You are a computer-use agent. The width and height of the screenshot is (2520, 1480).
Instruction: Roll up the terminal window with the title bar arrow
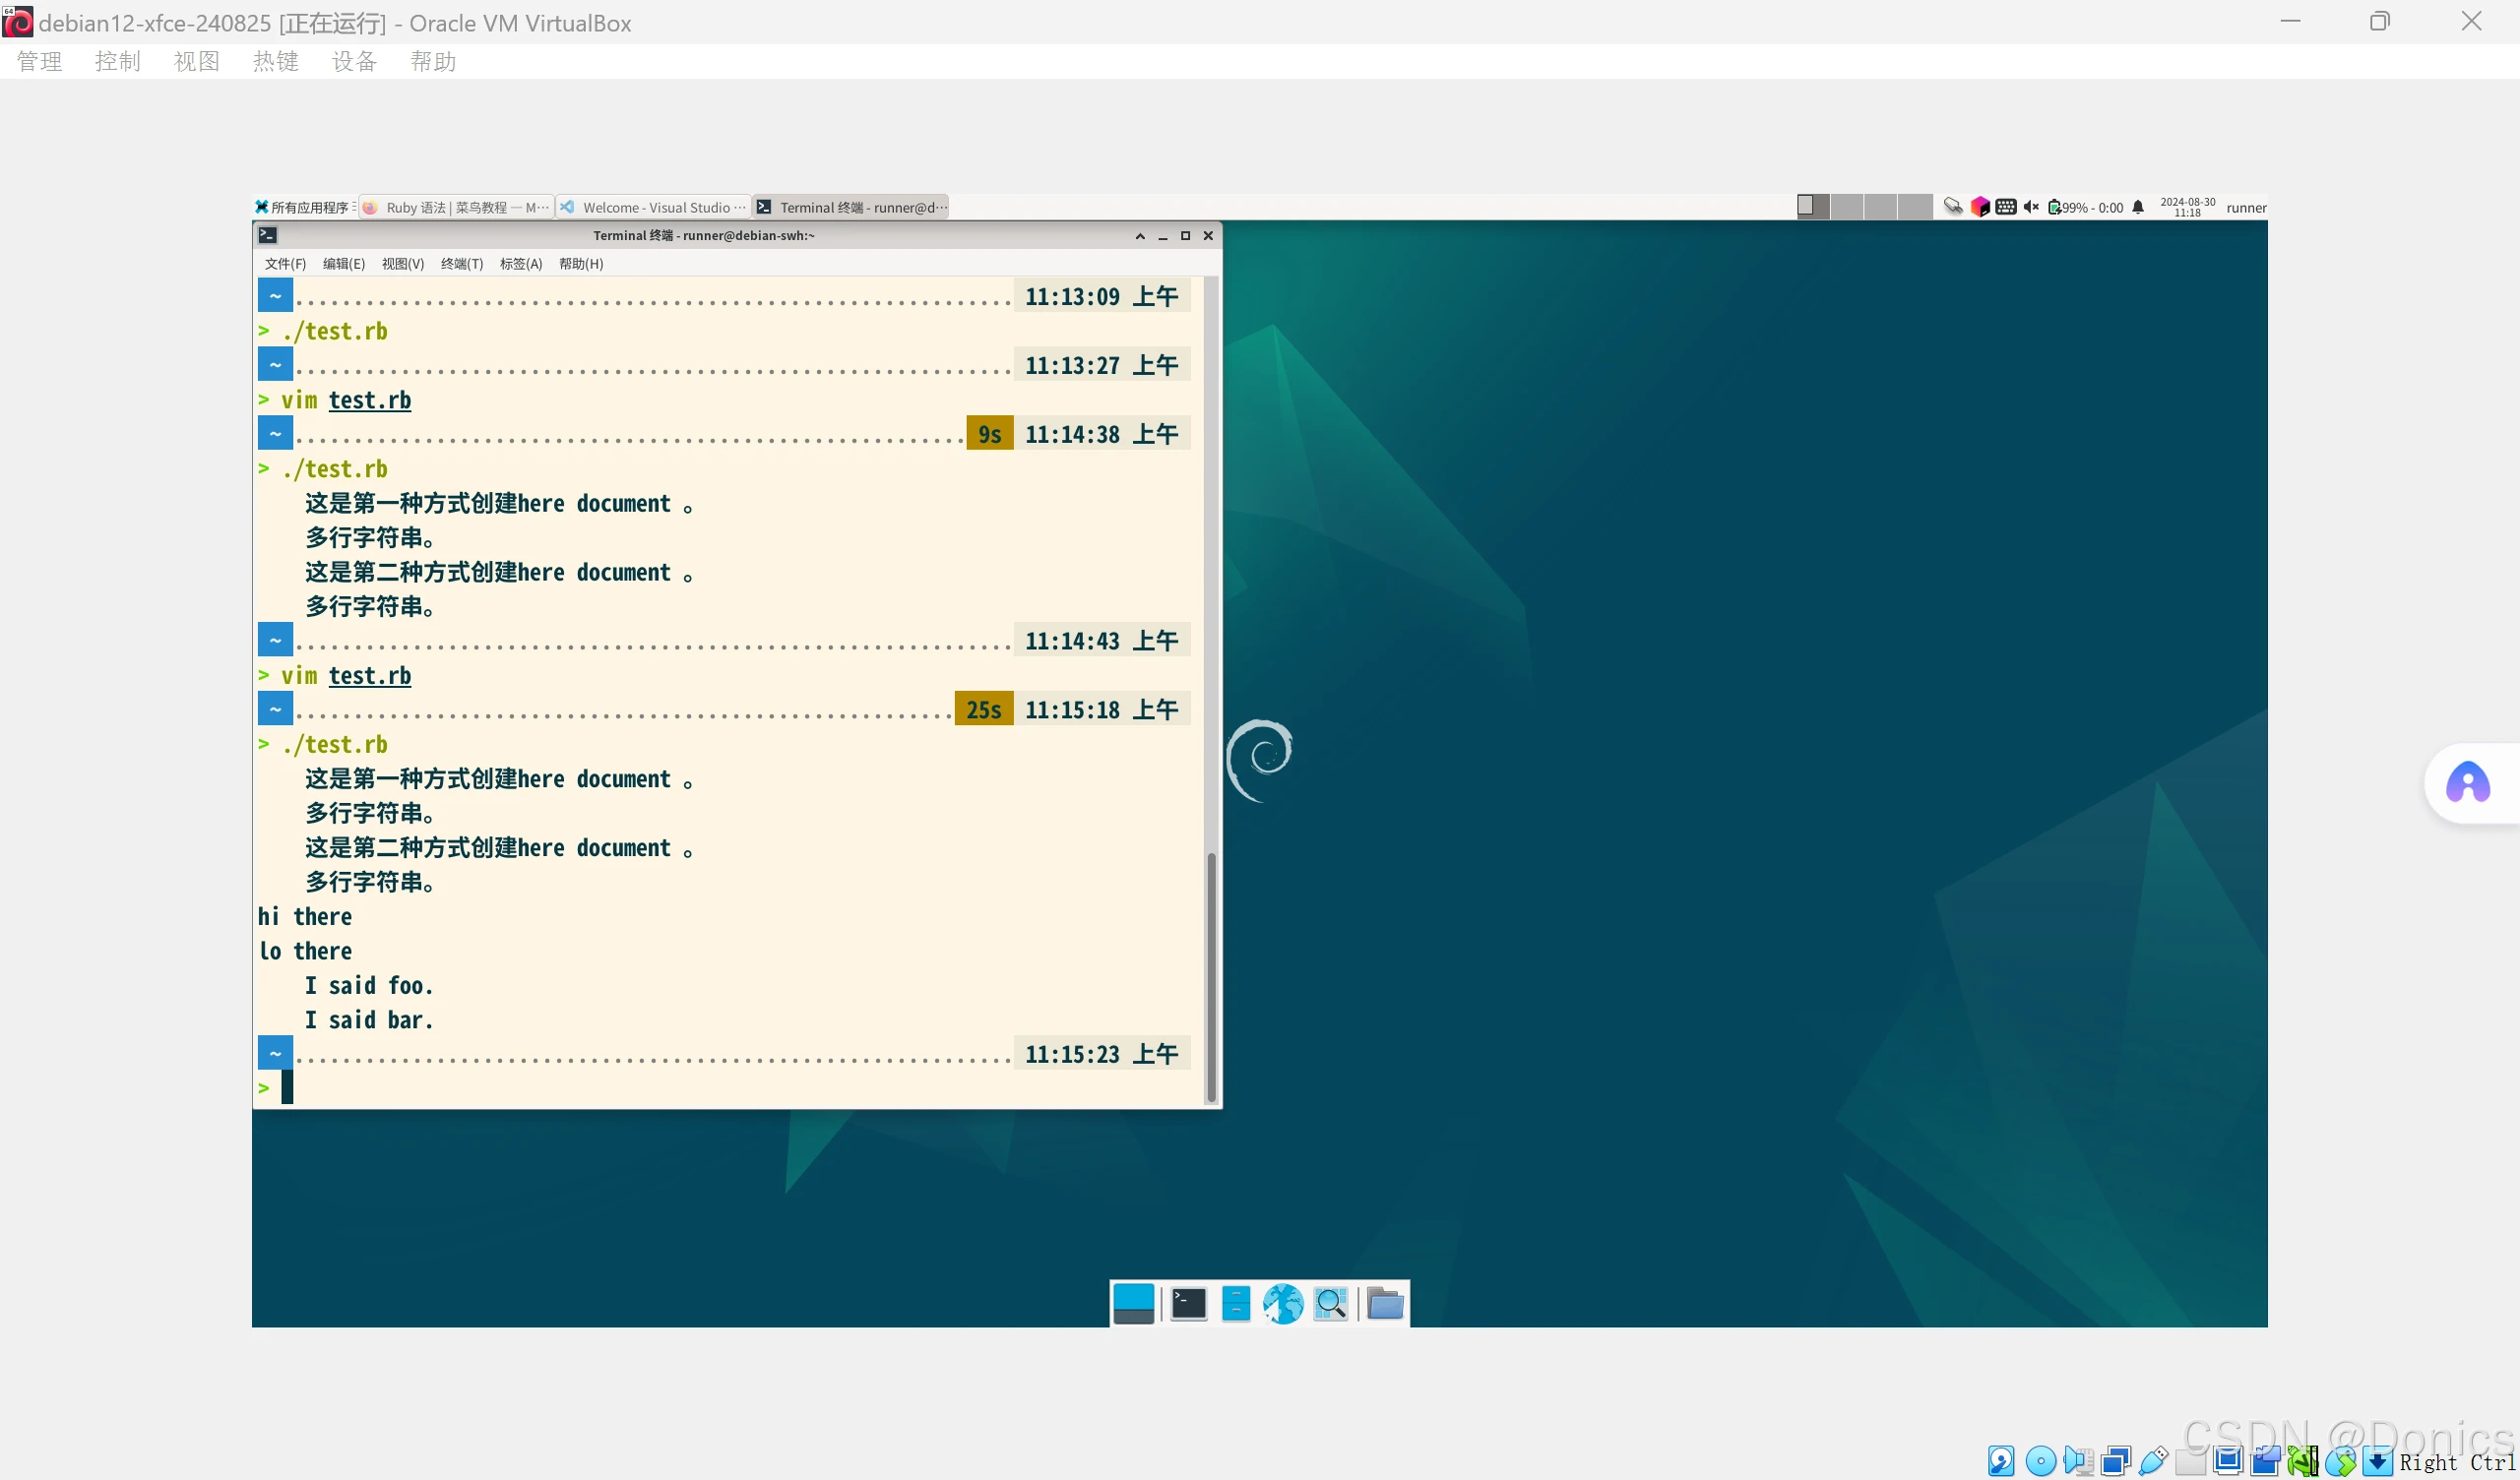click(1140, 236)
